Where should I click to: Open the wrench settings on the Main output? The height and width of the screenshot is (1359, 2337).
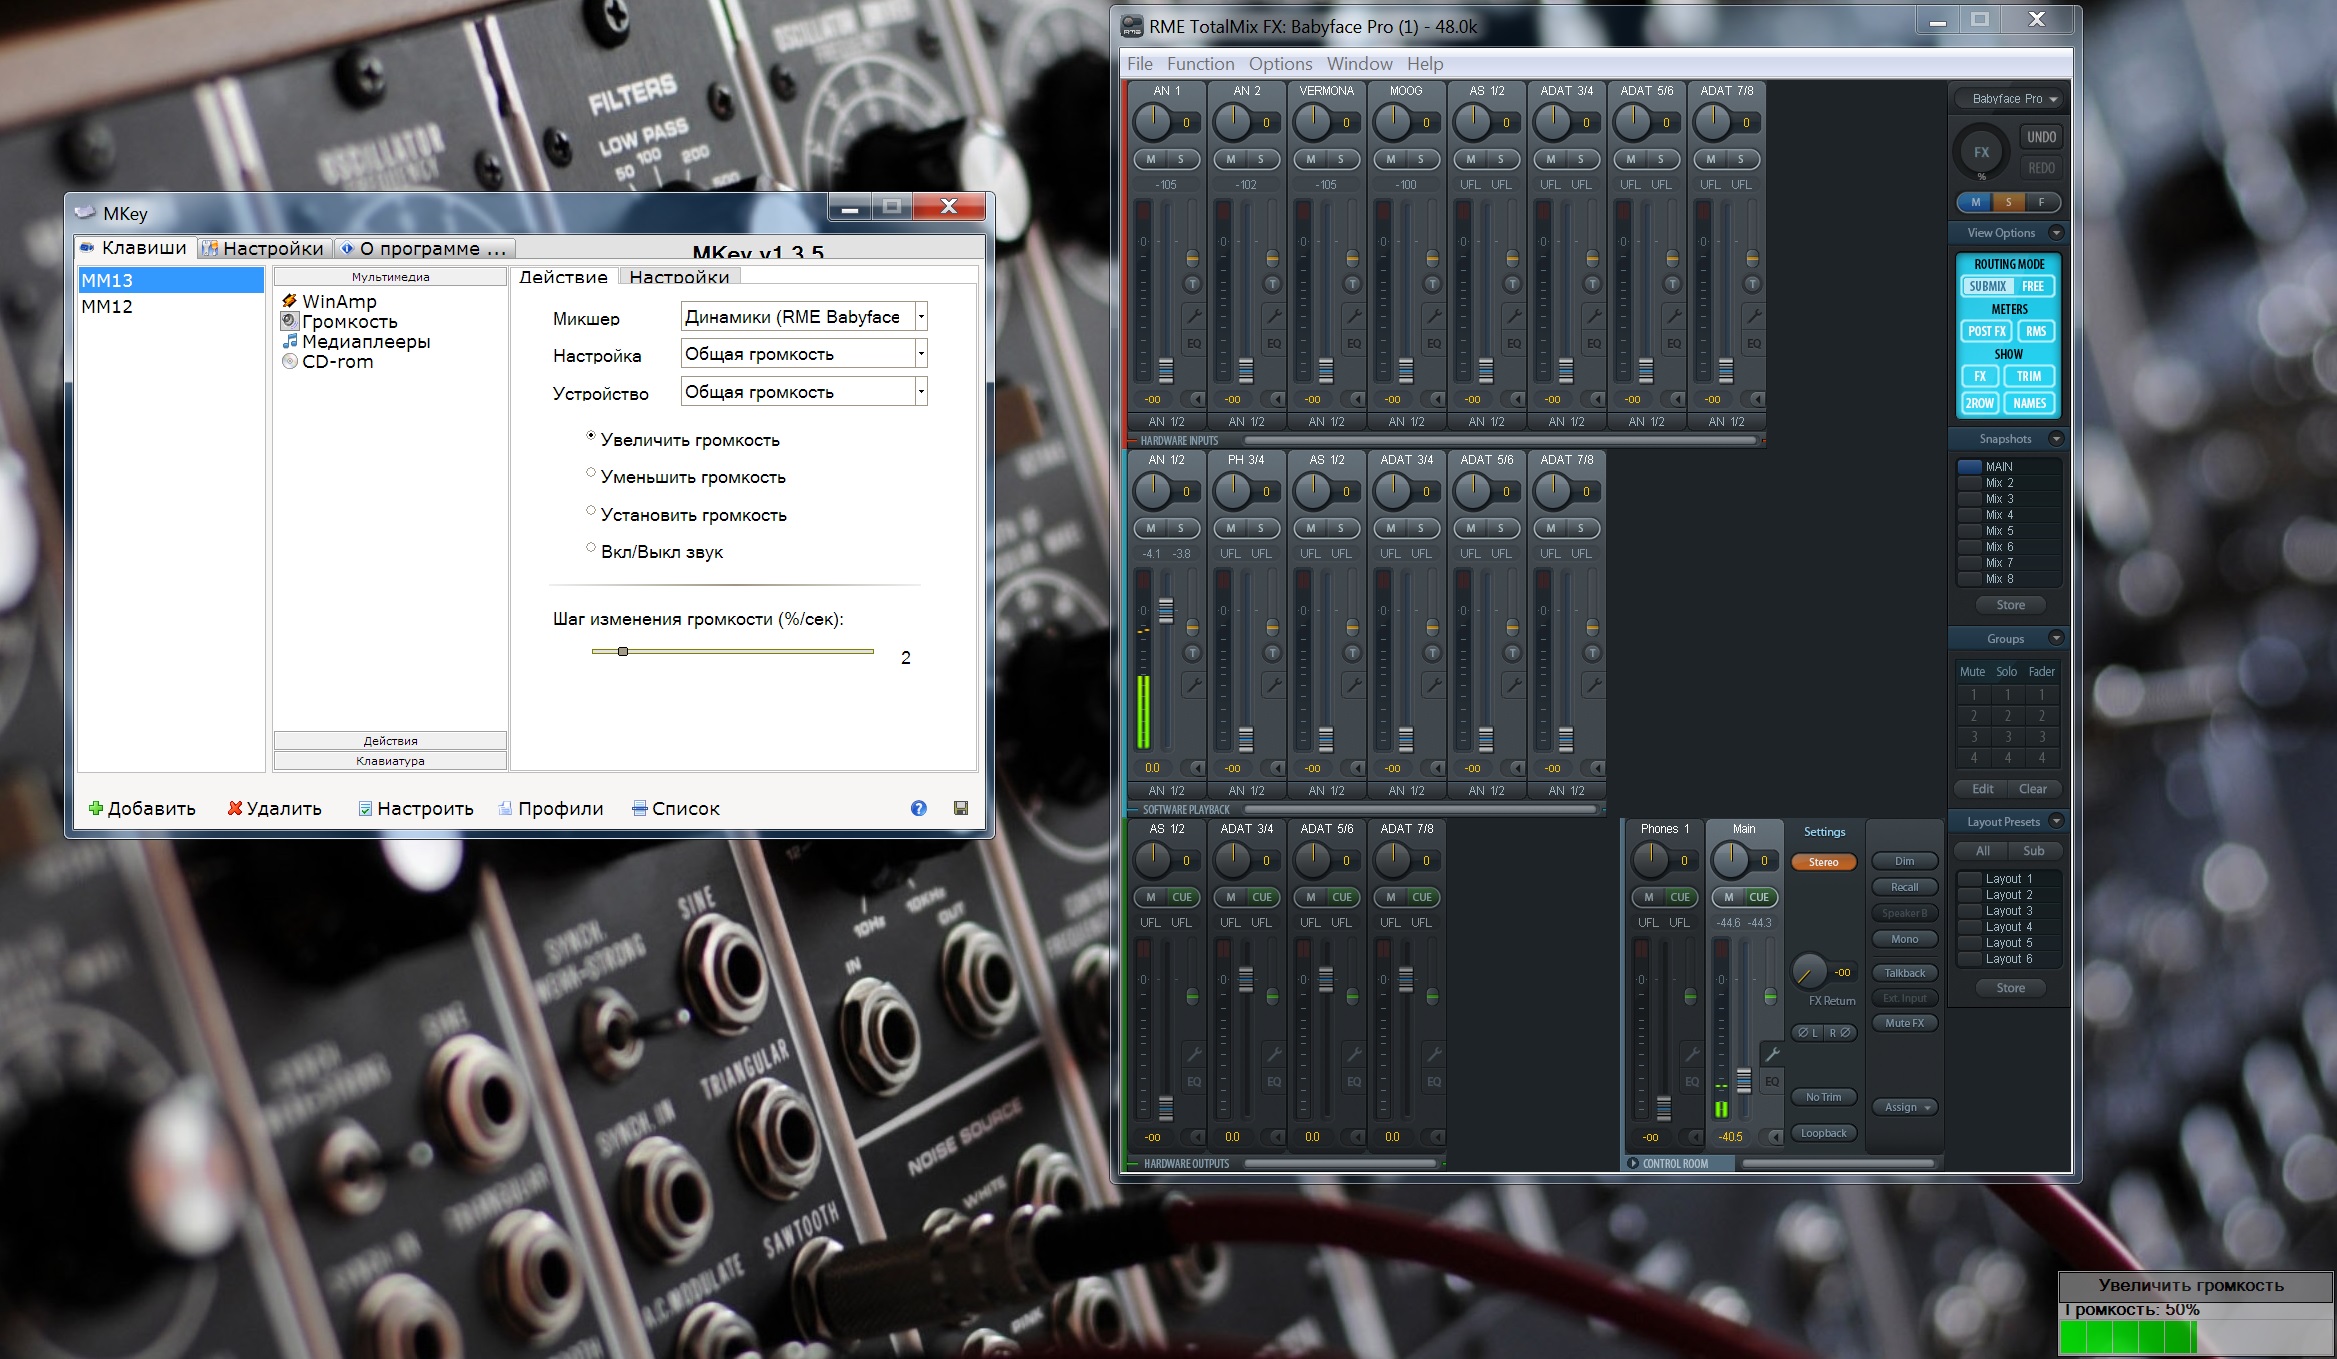coord(1771,1054)
